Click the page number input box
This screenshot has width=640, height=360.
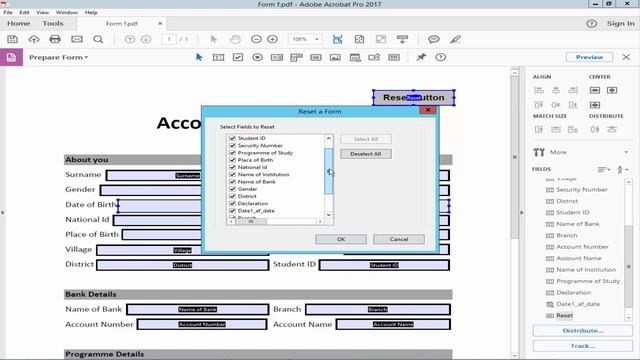pyautogui.click(x=169, y=39)
